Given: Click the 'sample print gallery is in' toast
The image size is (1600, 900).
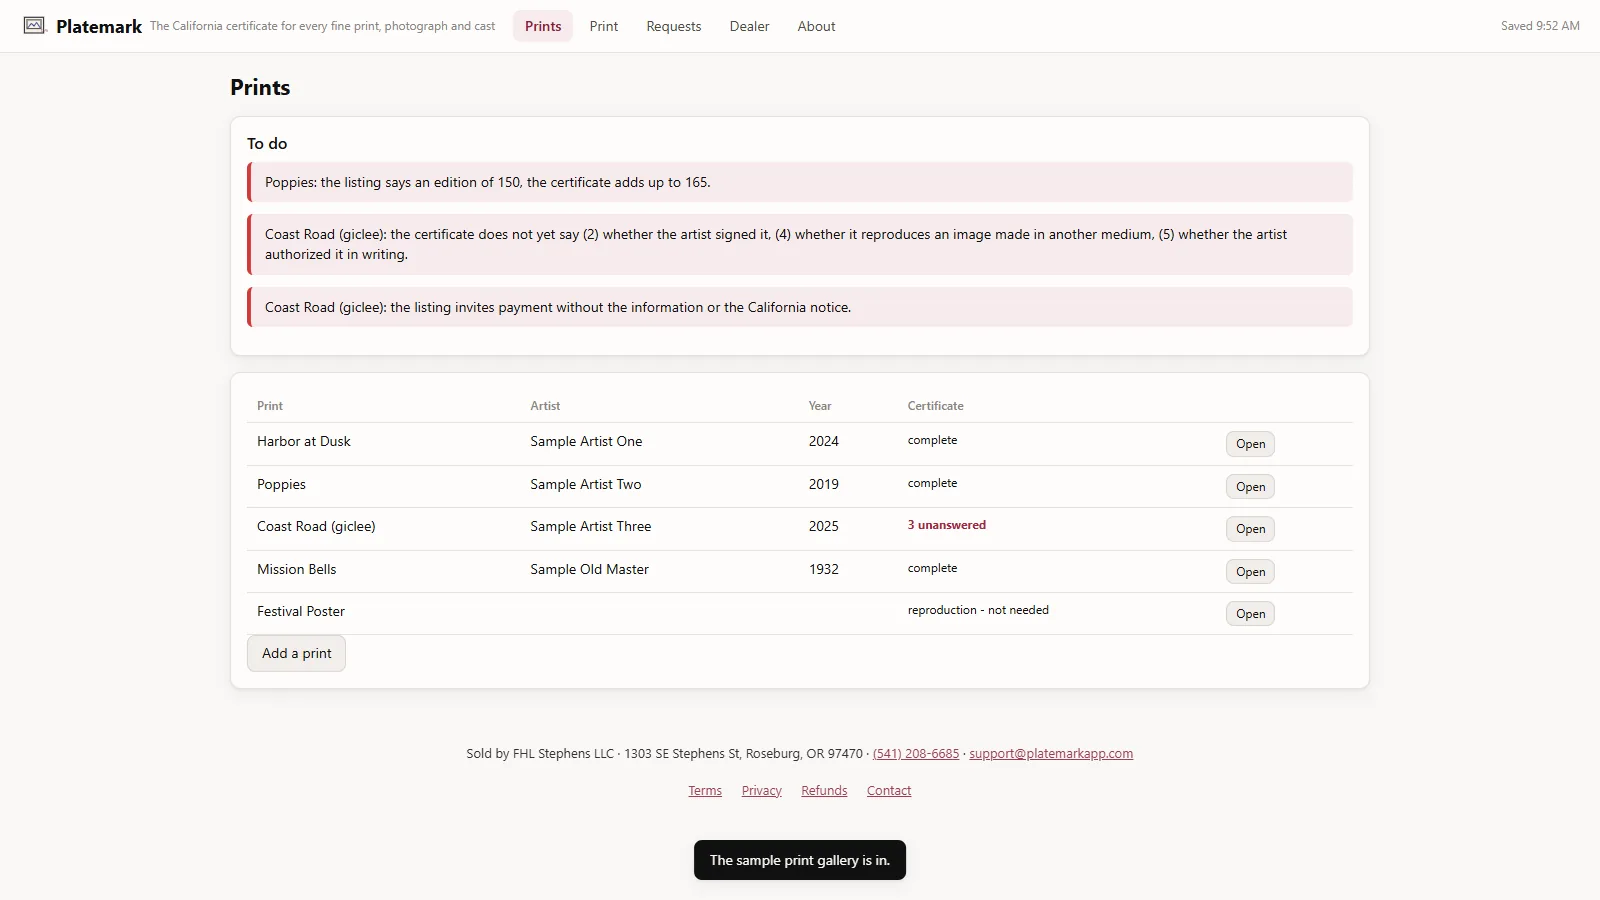Looking at the screenshot, I should (x=800, y=860).
